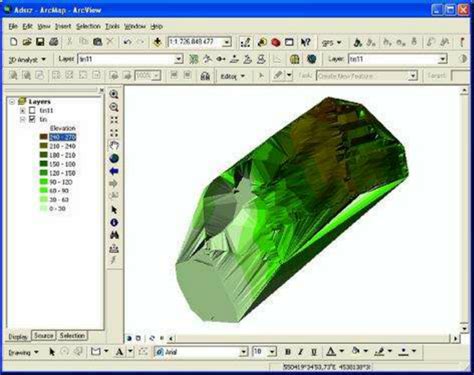The height and width of the screenshot is (375, 474).
Task: Click the Drawing toolbar select arrow
Action: (x=52, y=352)
